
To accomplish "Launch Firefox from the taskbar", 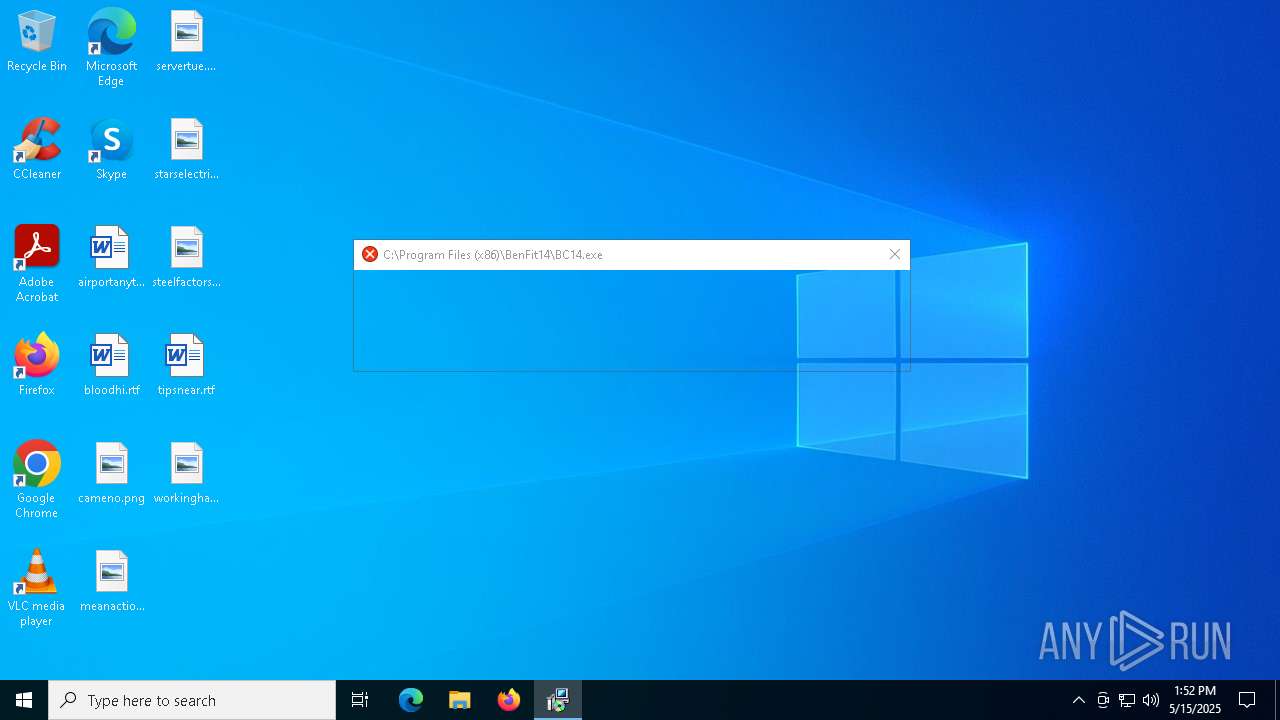I will (509, 700).
